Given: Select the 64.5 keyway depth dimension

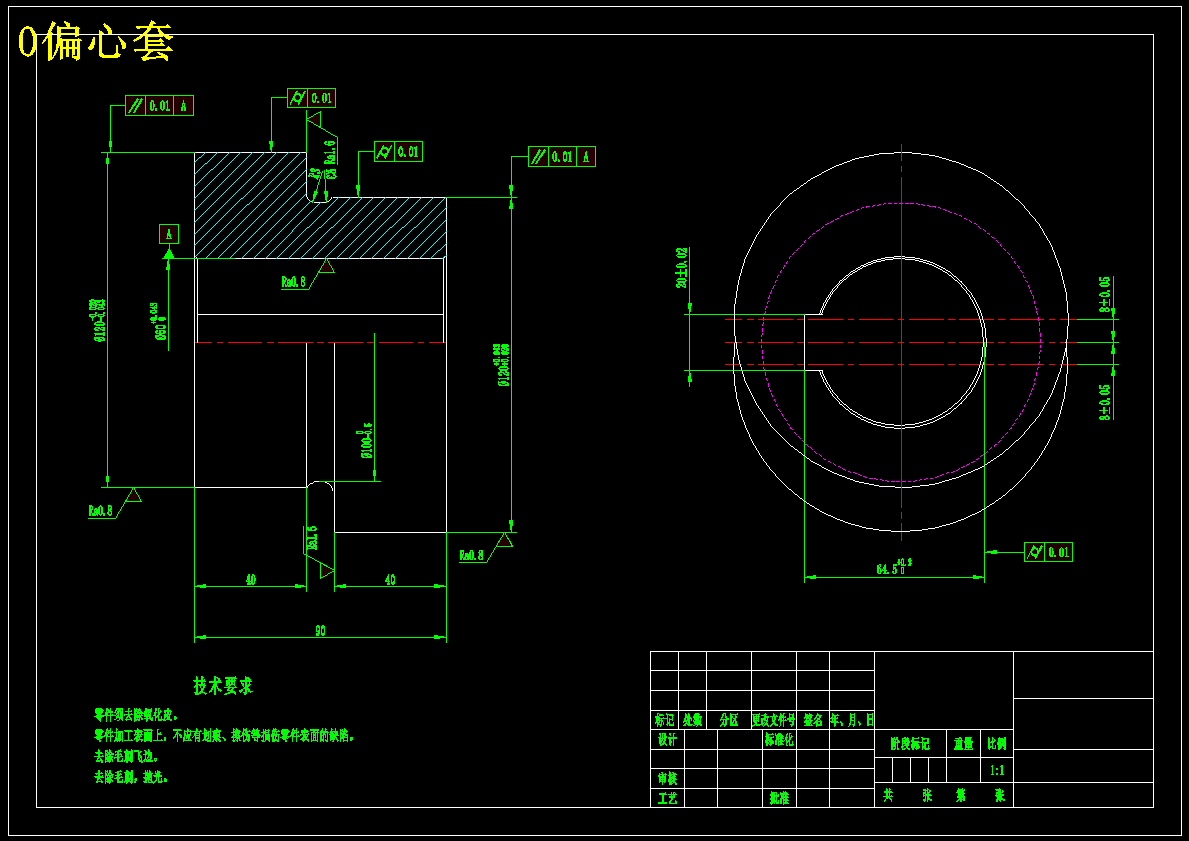Looking at the screenshot, I should (x=895, y=567).
